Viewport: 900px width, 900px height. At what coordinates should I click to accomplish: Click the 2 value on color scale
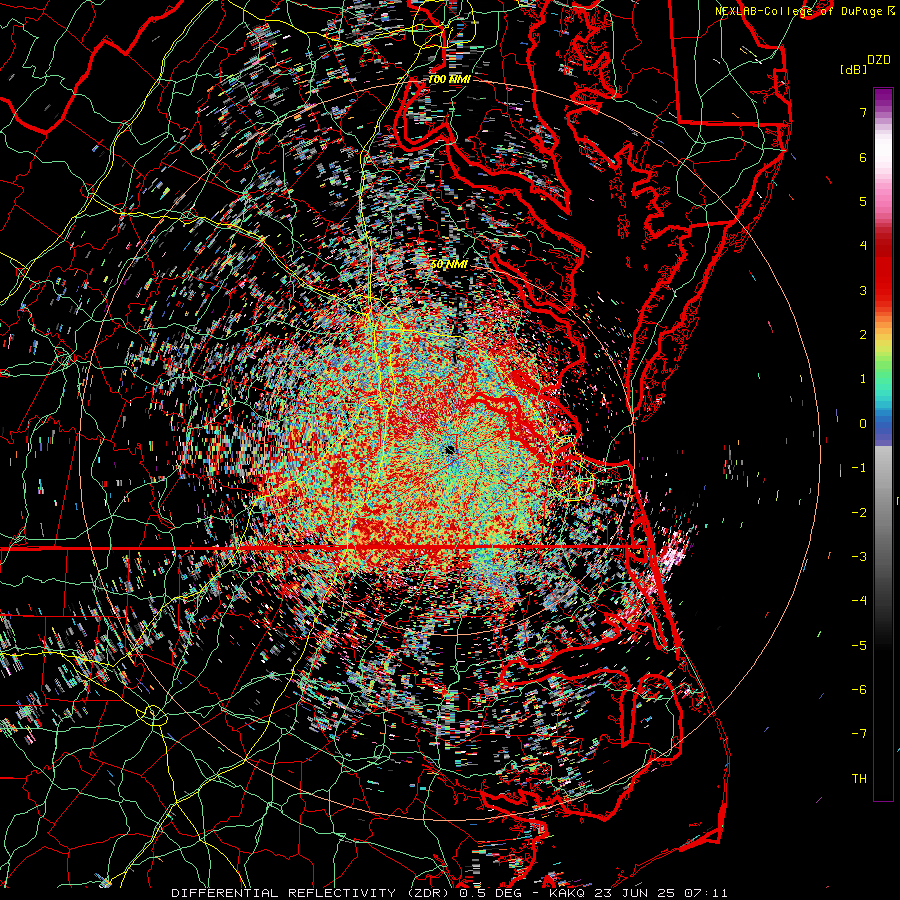click(863, 335)
